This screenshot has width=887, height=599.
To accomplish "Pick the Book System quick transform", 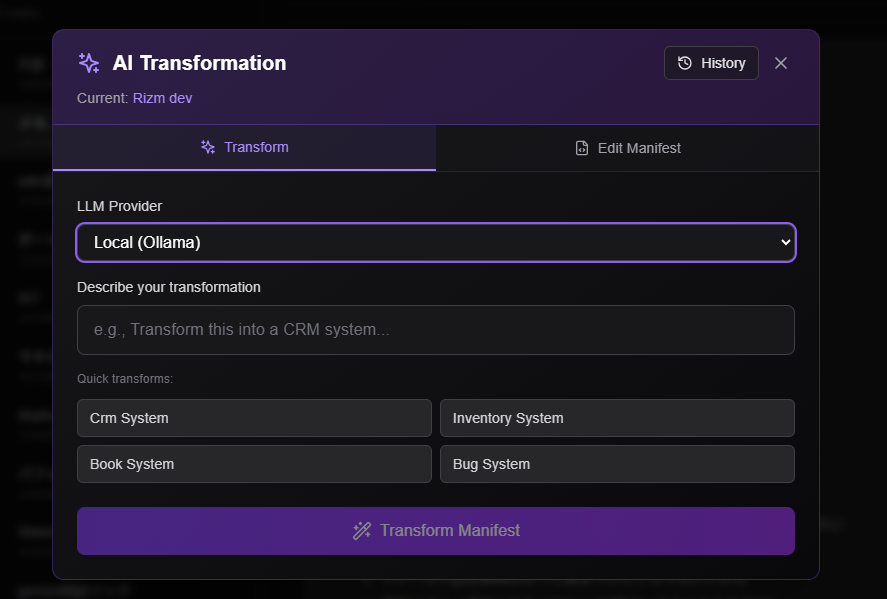I will pos(254,464).
